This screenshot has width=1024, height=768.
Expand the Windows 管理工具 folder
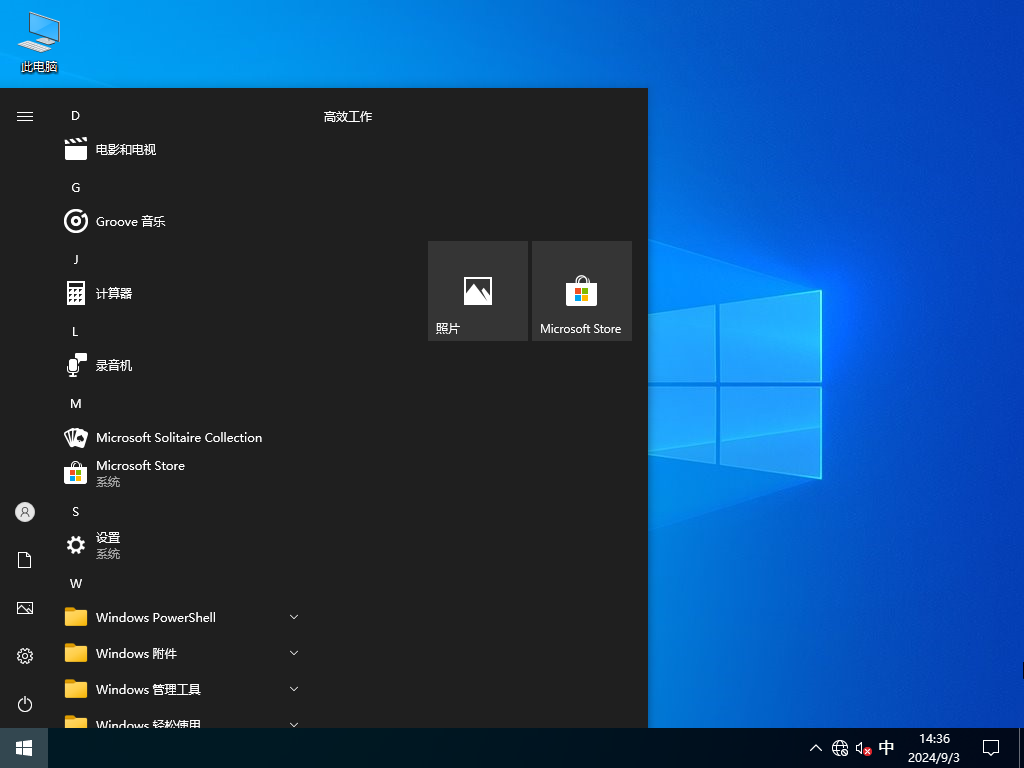point(147,689)
